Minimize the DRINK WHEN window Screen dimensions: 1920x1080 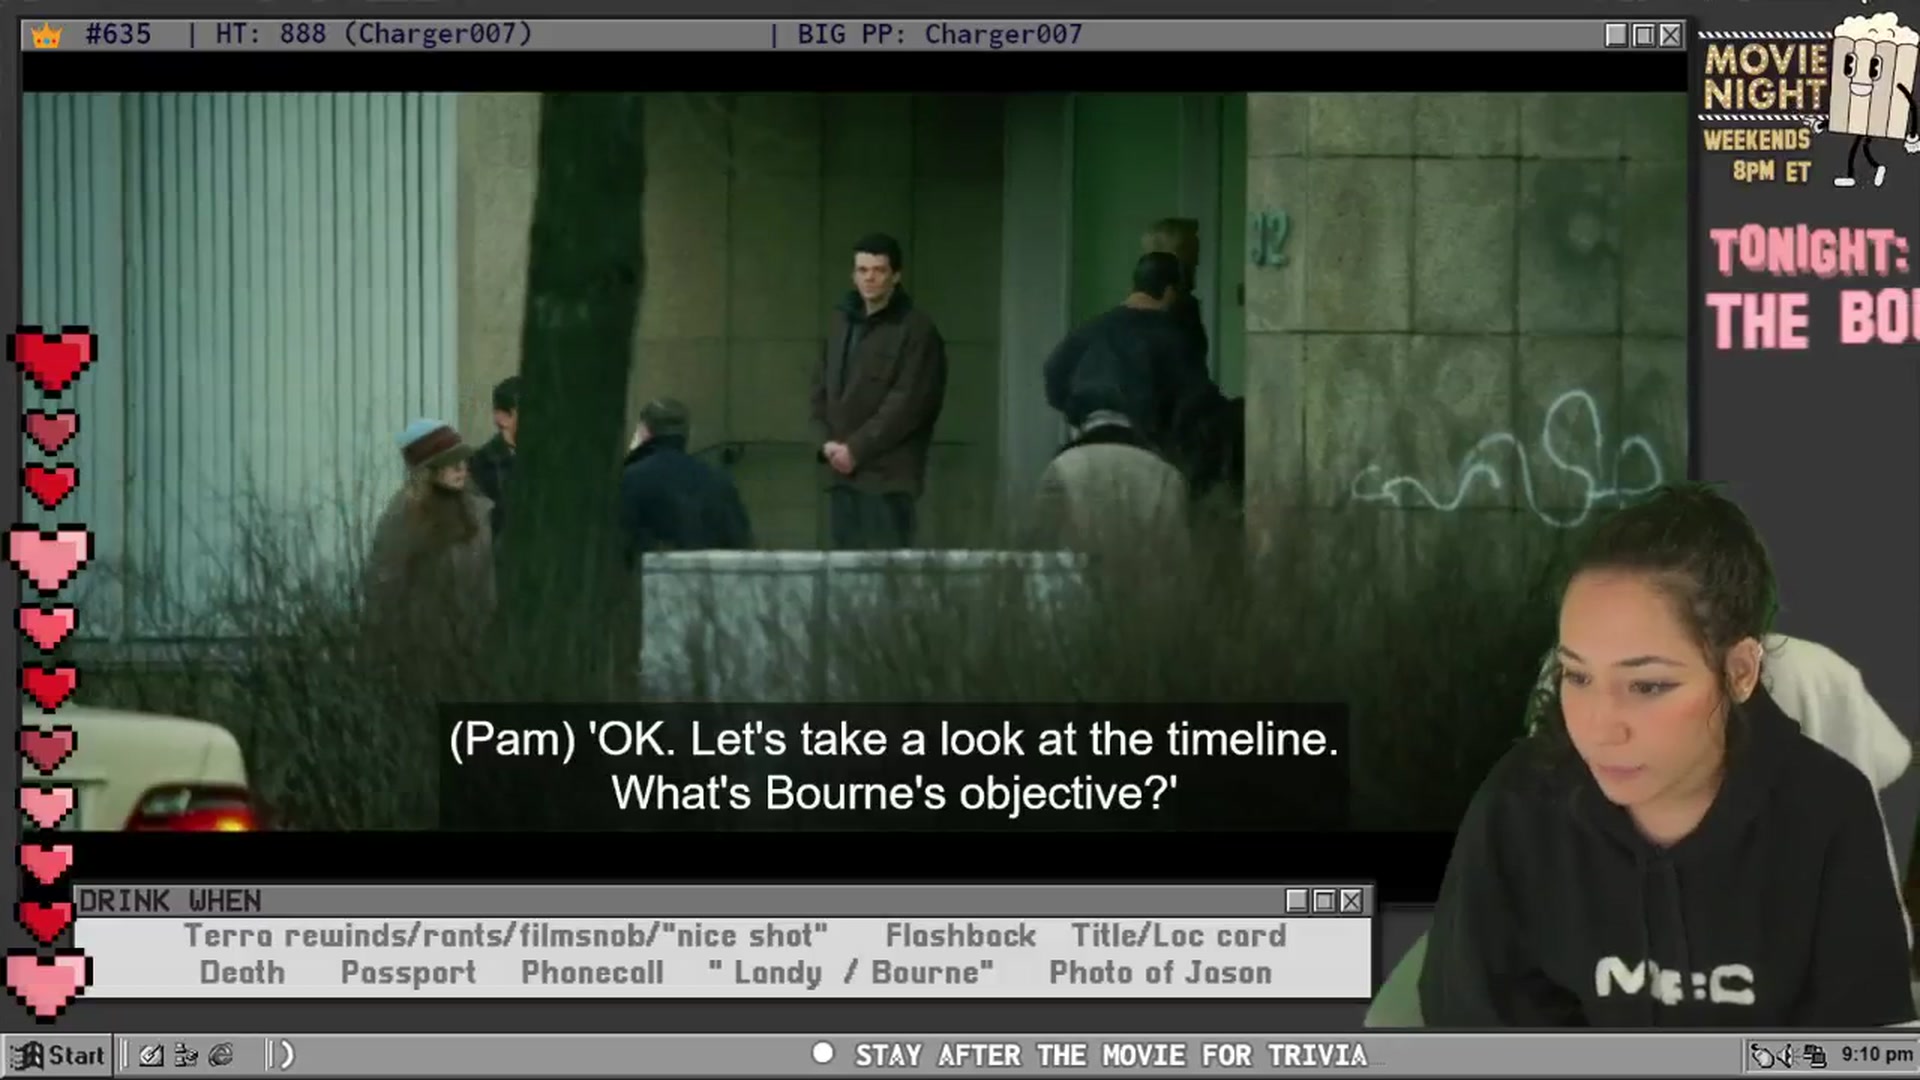point(1297,901)
